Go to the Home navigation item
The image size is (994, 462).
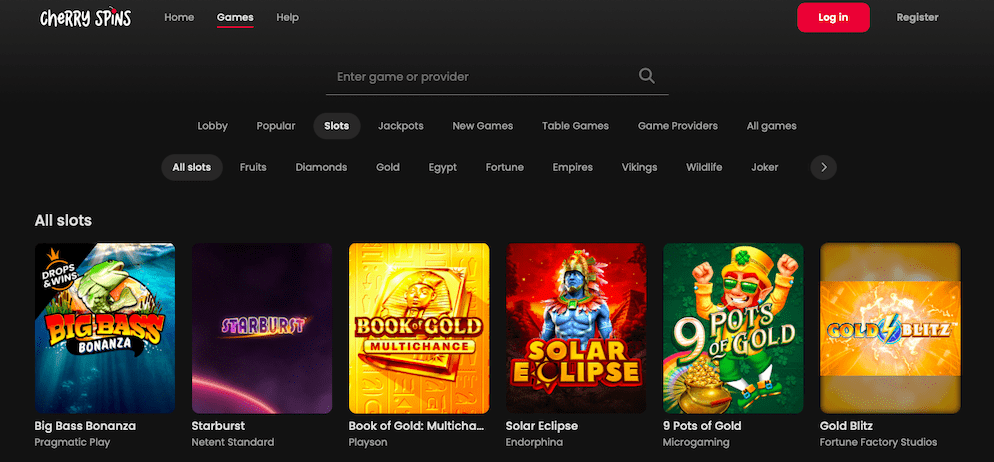179,17
